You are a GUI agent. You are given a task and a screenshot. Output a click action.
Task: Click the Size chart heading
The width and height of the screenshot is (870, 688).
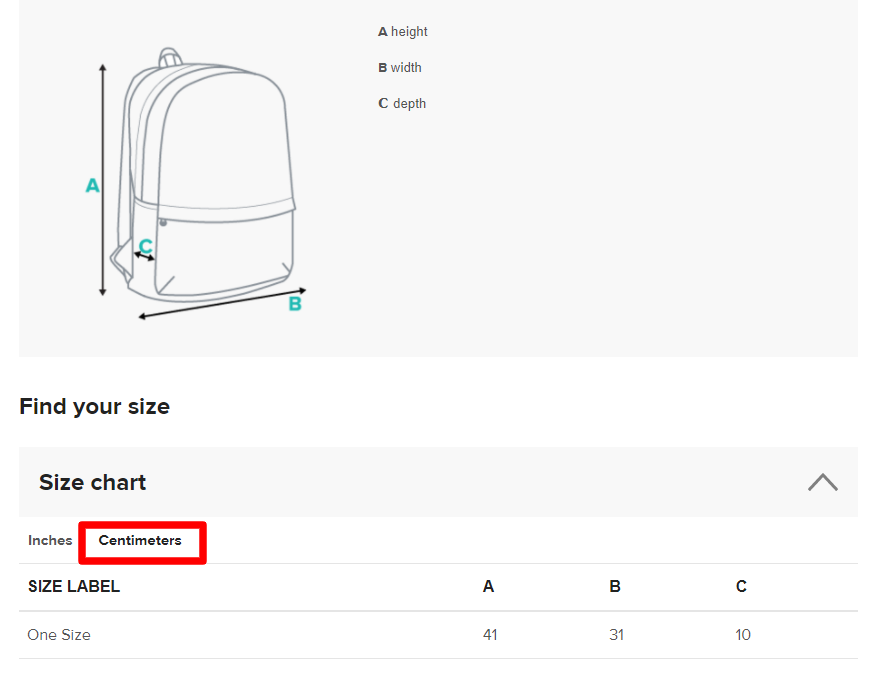(x=93, y=482)
